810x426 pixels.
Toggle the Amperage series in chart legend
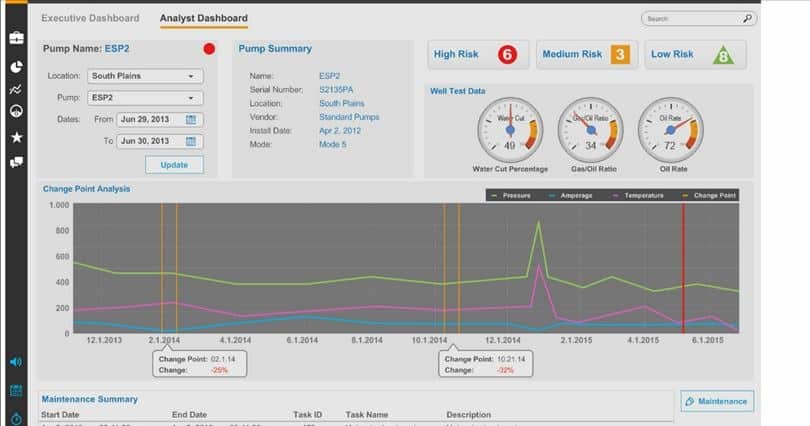571,195
